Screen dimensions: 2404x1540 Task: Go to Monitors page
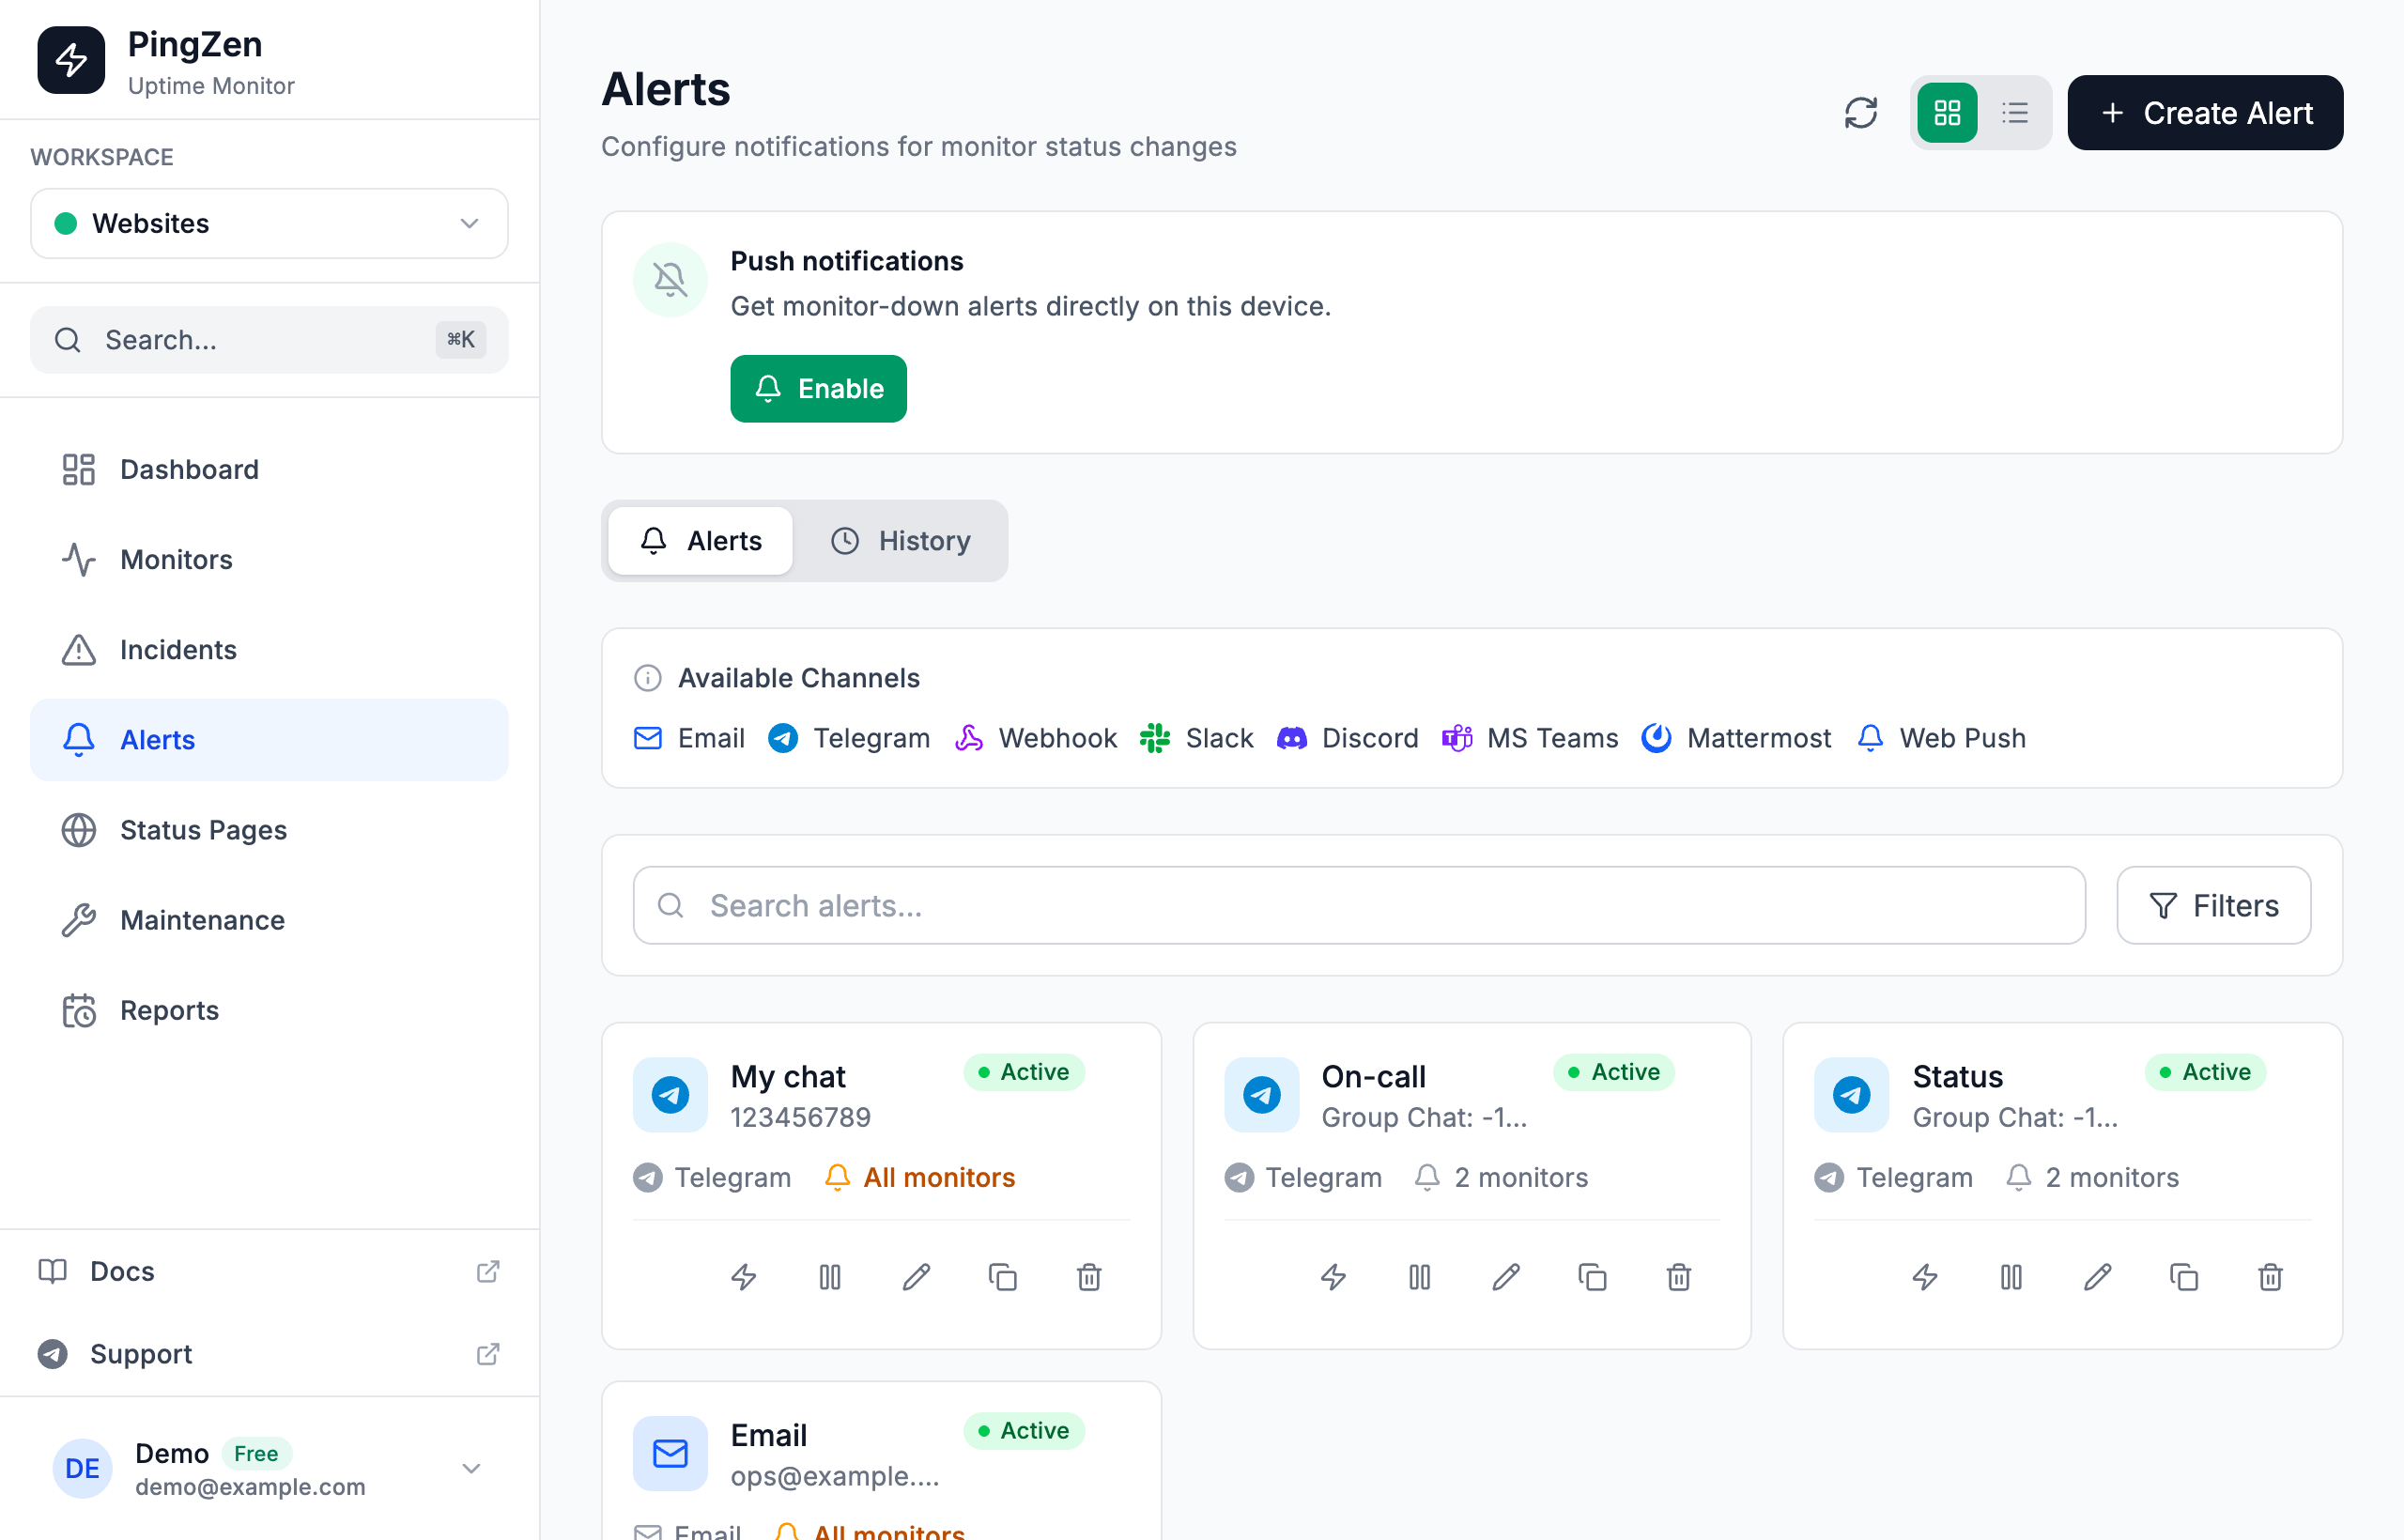point(269,559)
